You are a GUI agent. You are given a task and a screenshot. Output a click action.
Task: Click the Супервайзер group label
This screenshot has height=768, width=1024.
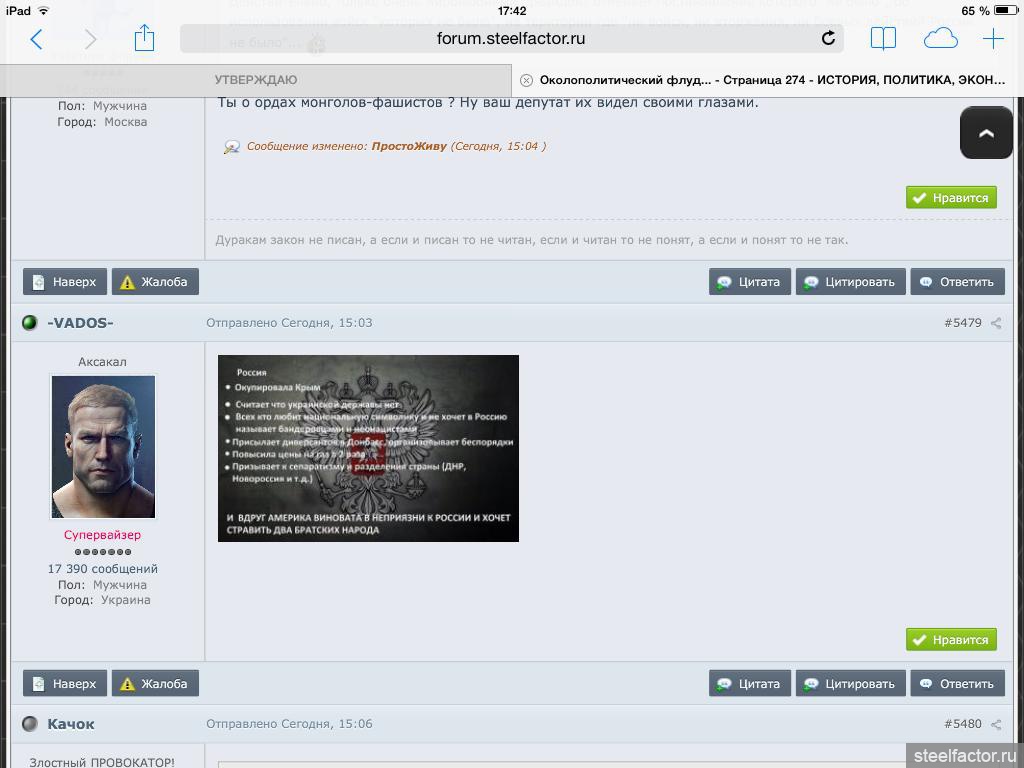click(103, 535)
